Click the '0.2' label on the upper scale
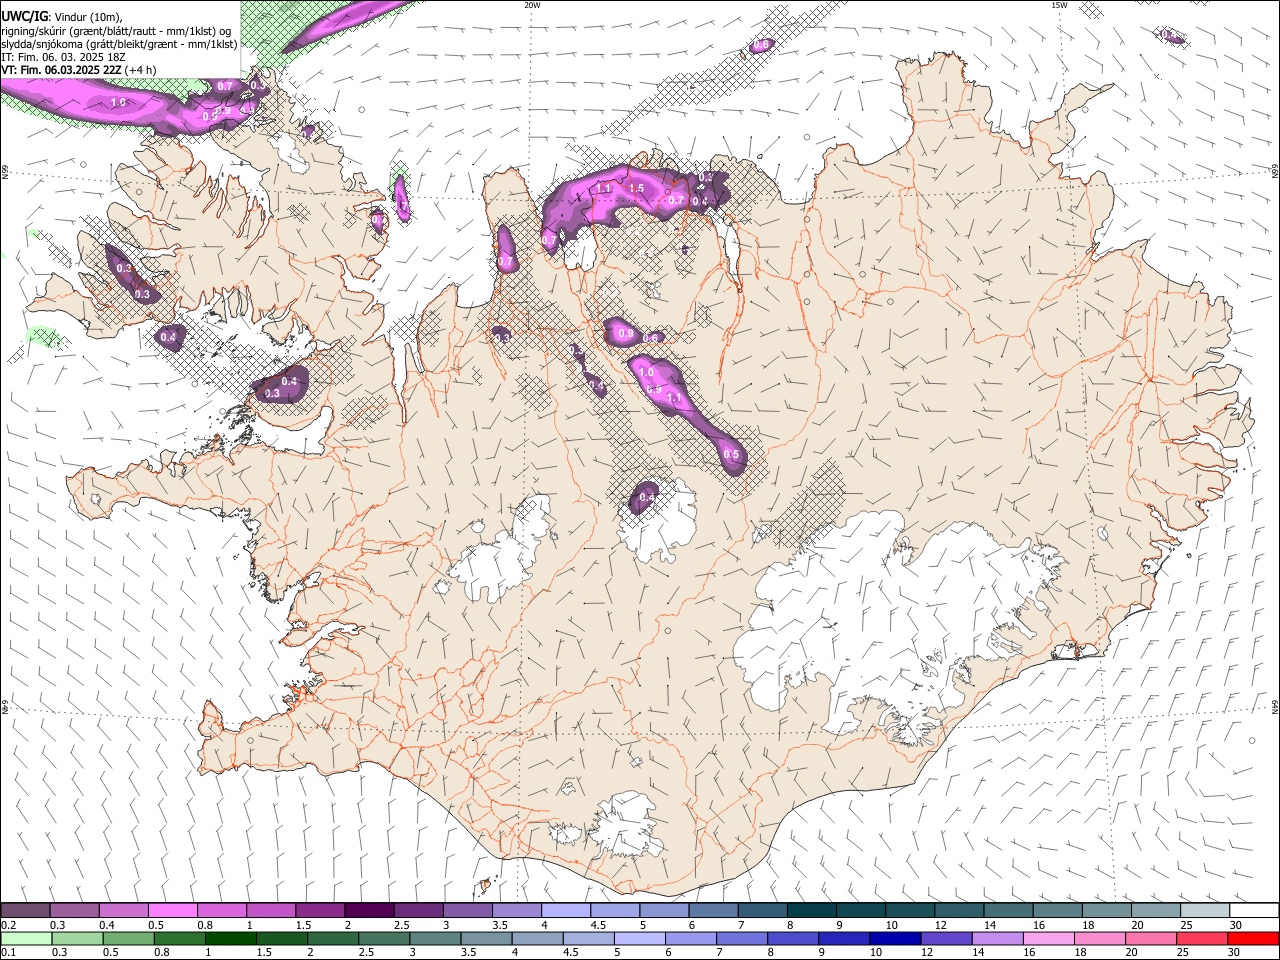Screen dimensions: 1280x960 pos(8,925)
